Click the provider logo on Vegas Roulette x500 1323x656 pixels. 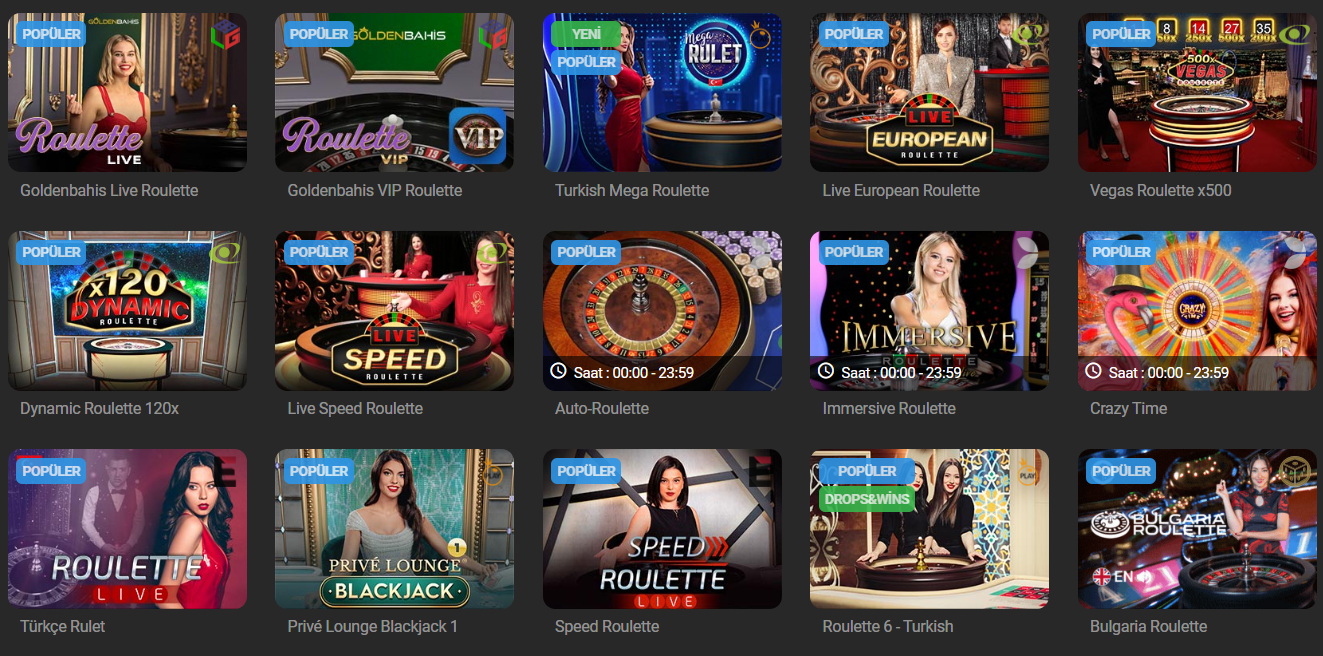pos(1296,34)
